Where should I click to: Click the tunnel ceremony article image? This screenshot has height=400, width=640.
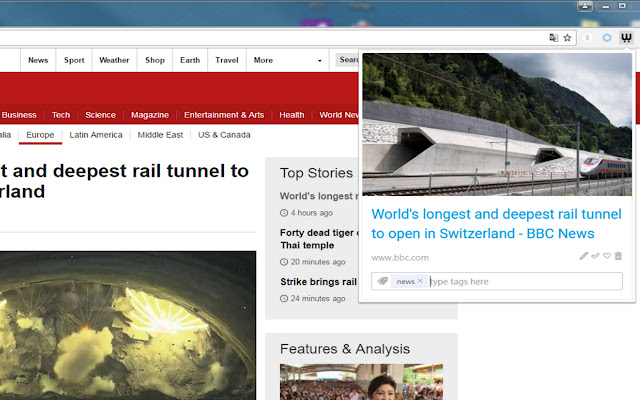128,325
